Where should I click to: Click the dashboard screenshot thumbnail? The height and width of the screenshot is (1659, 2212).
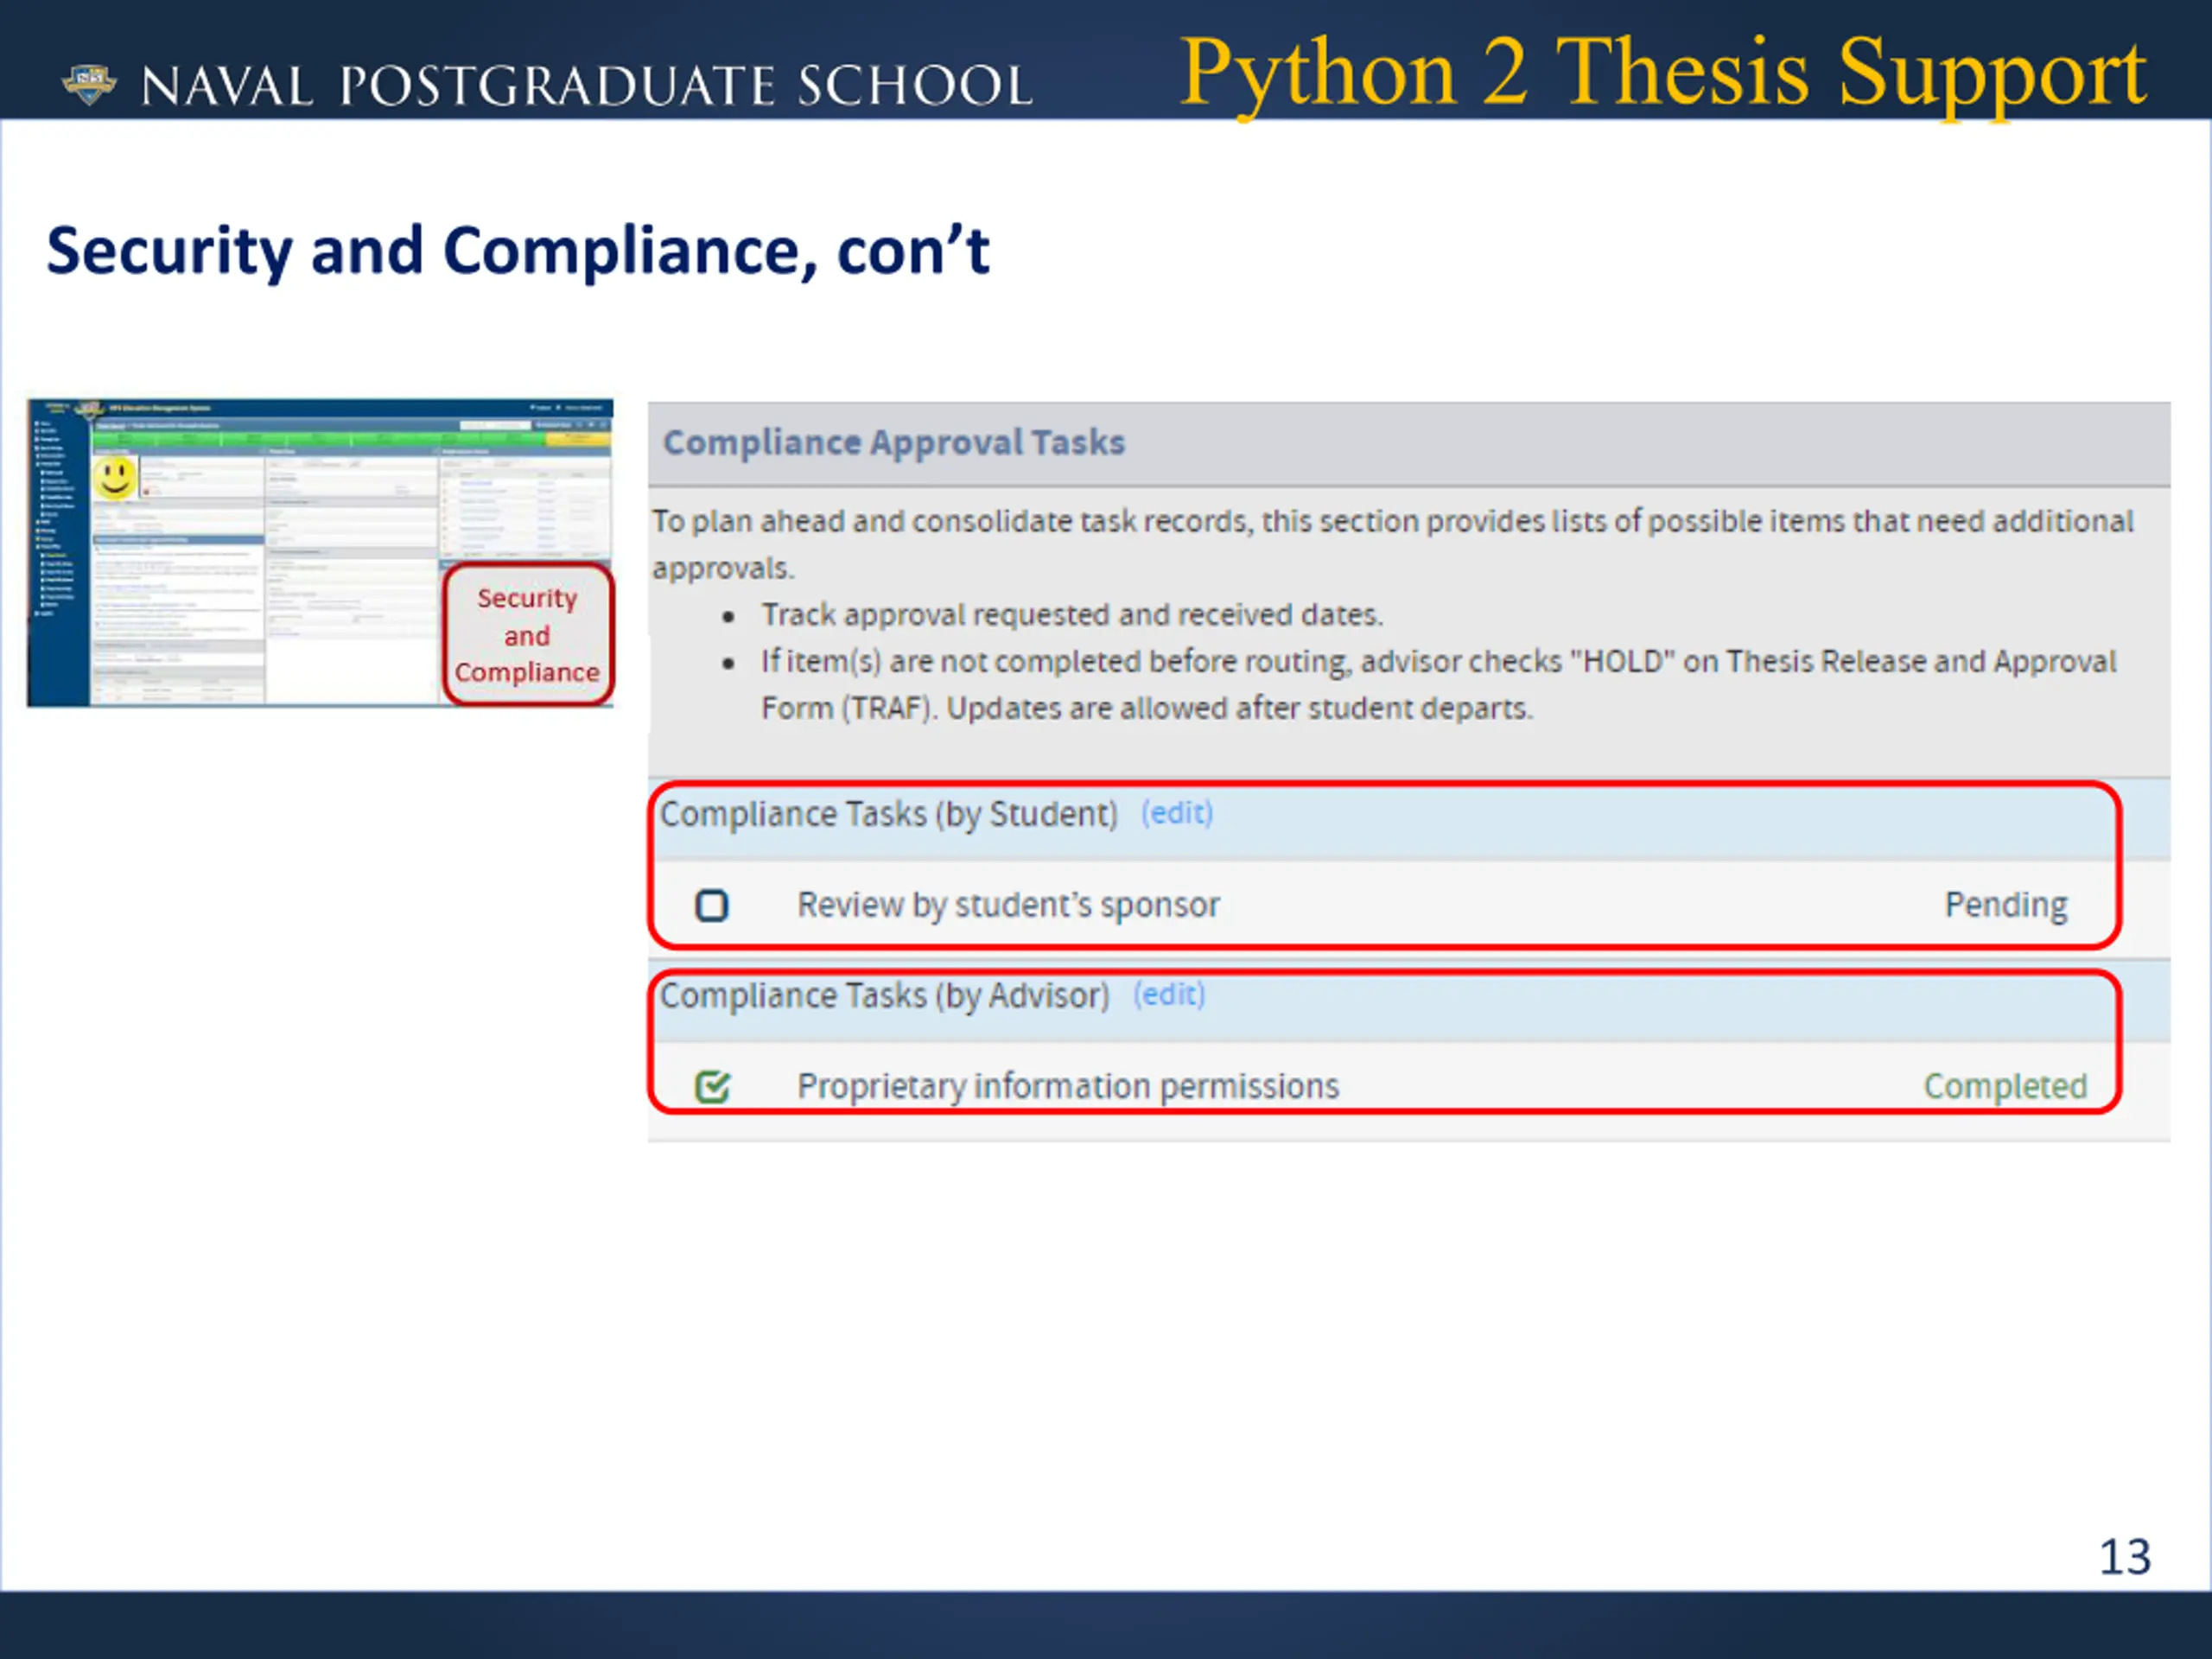(x=320, y=553)
